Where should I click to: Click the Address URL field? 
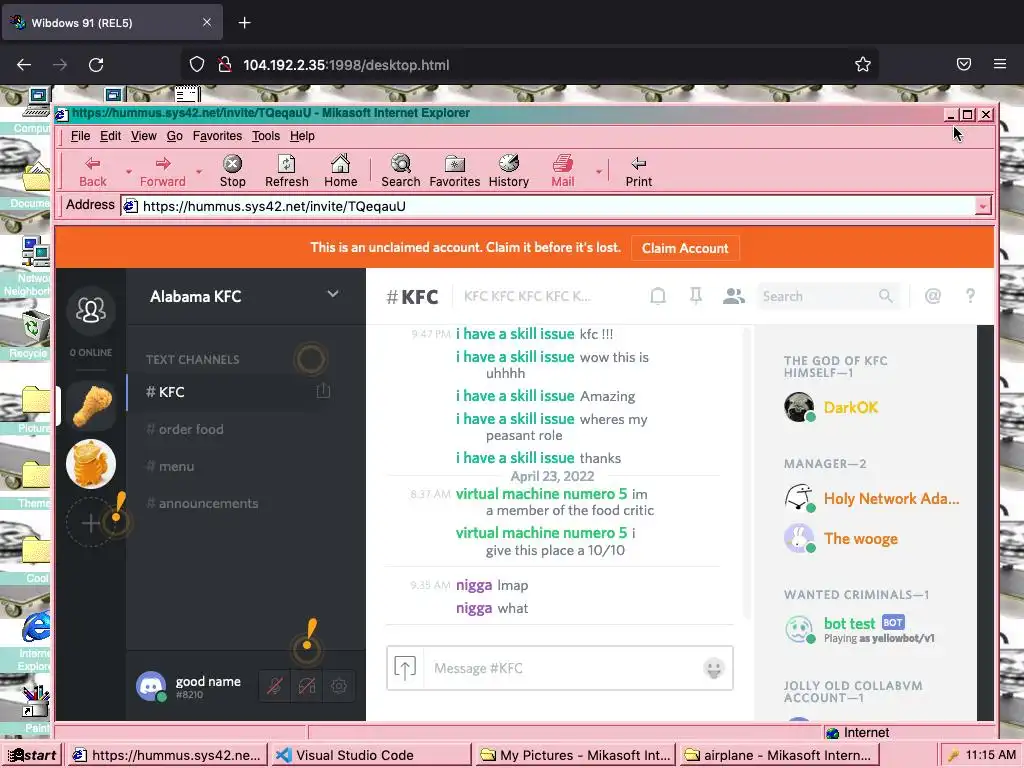click(x=549, y=206)
